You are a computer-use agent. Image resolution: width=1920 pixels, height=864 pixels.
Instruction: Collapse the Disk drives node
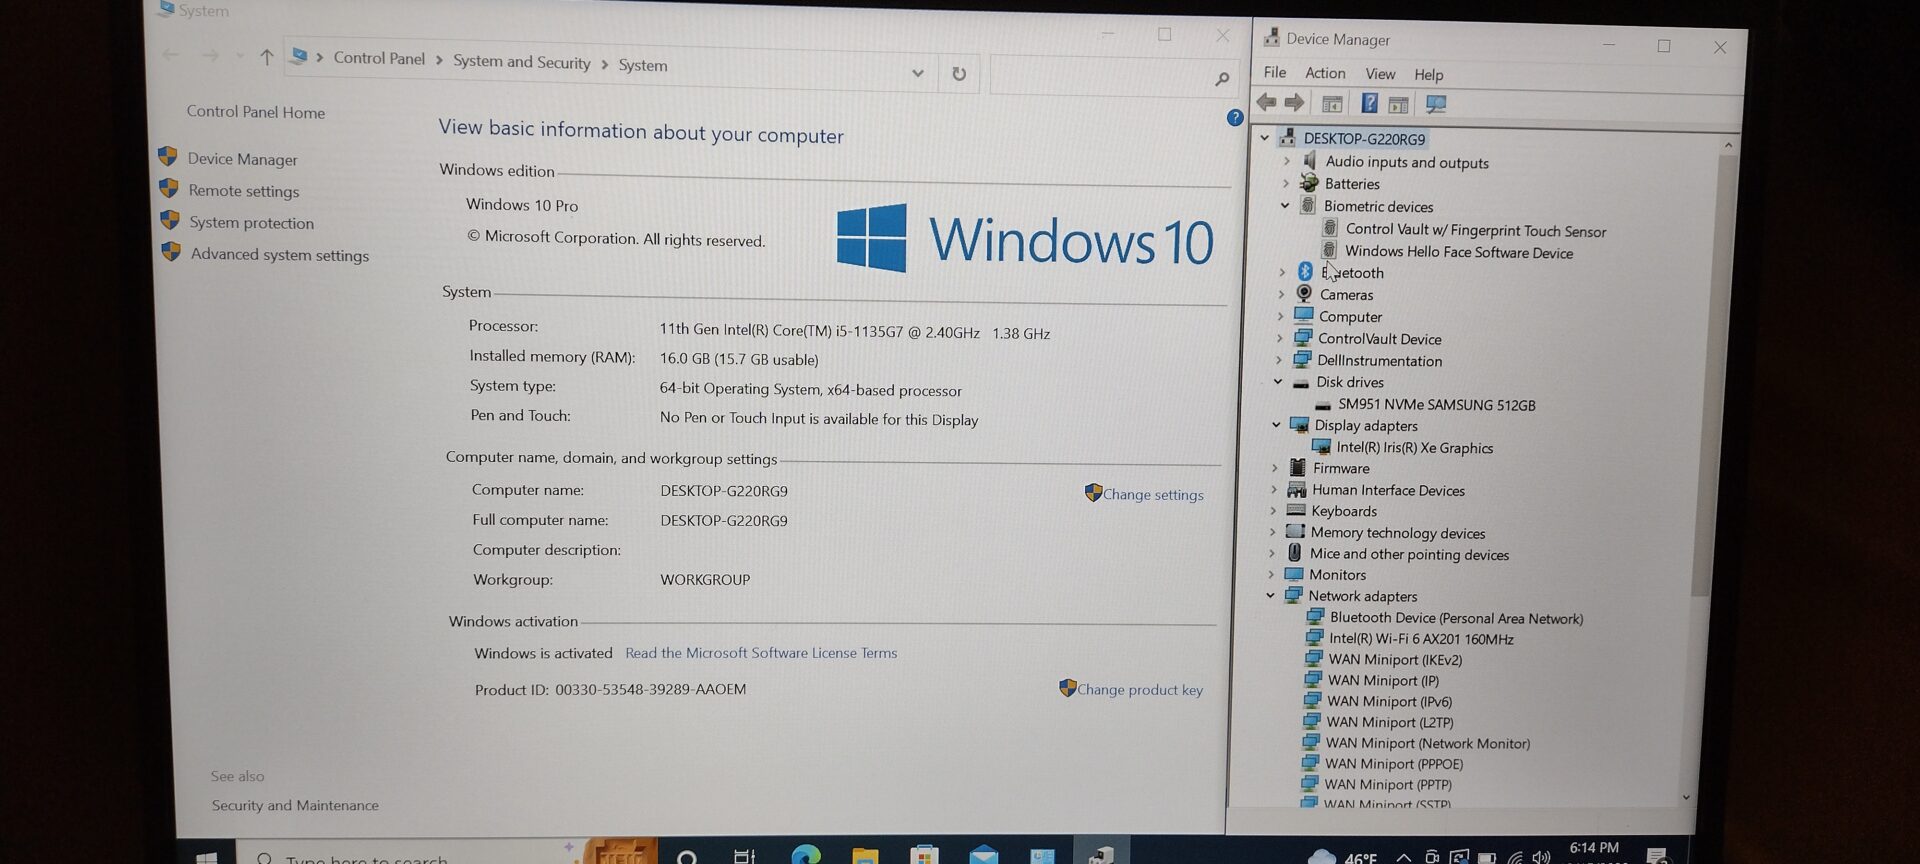coord(1278,381)
